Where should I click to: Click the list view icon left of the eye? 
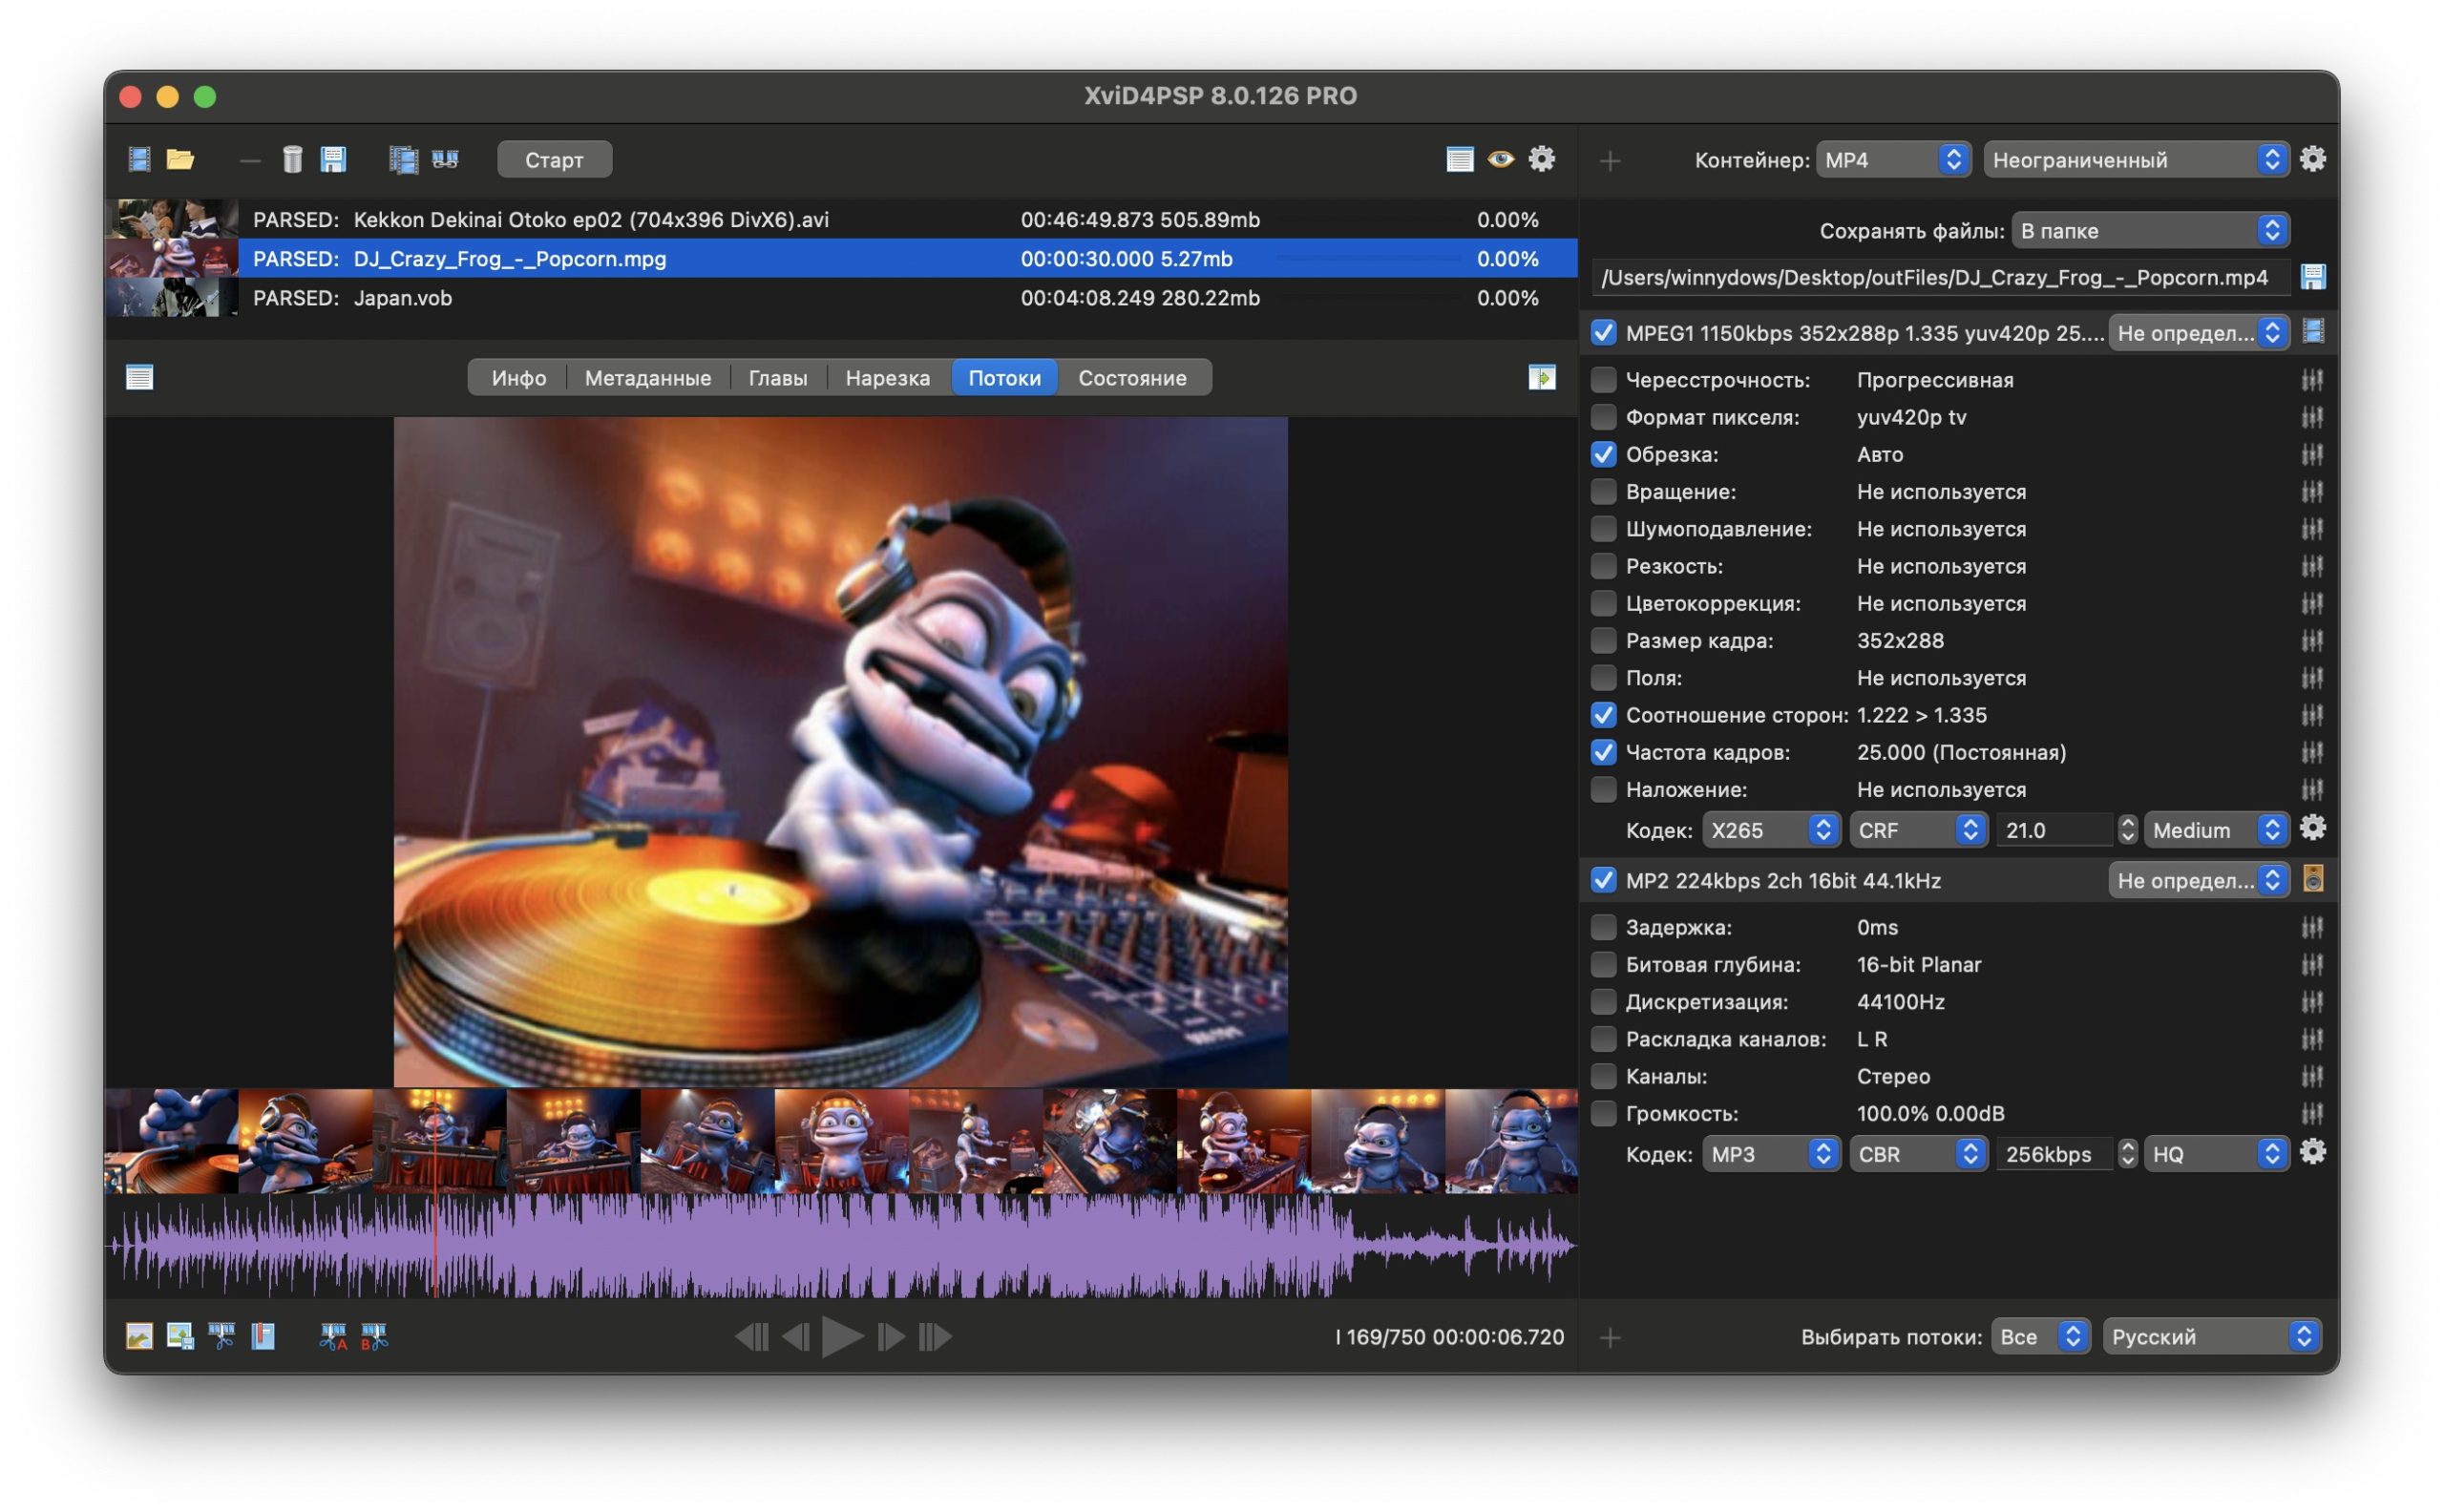tap(1460, 160)
